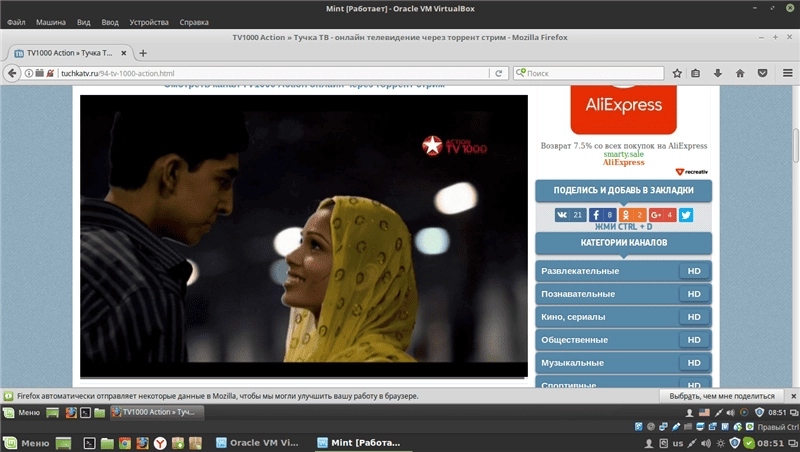
Task: Bookmark this page with the star icon
Action: (677, 73)
